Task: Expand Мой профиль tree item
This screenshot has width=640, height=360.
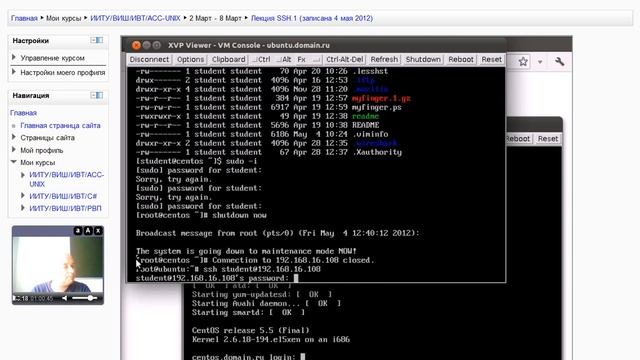Action: pos(14,150)
